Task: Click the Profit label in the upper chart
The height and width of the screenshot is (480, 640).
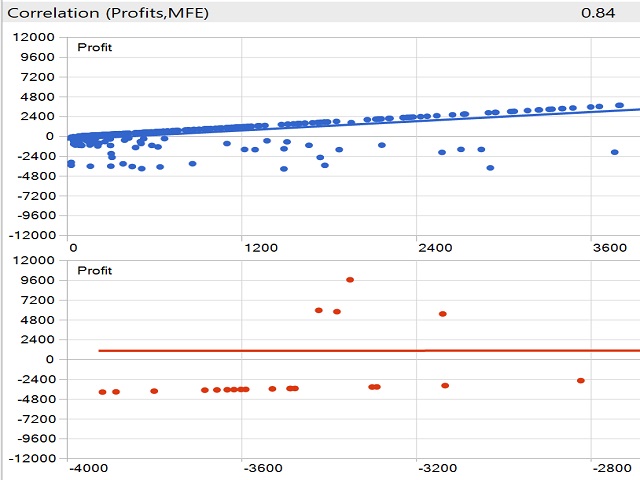Action: (95, 47)
